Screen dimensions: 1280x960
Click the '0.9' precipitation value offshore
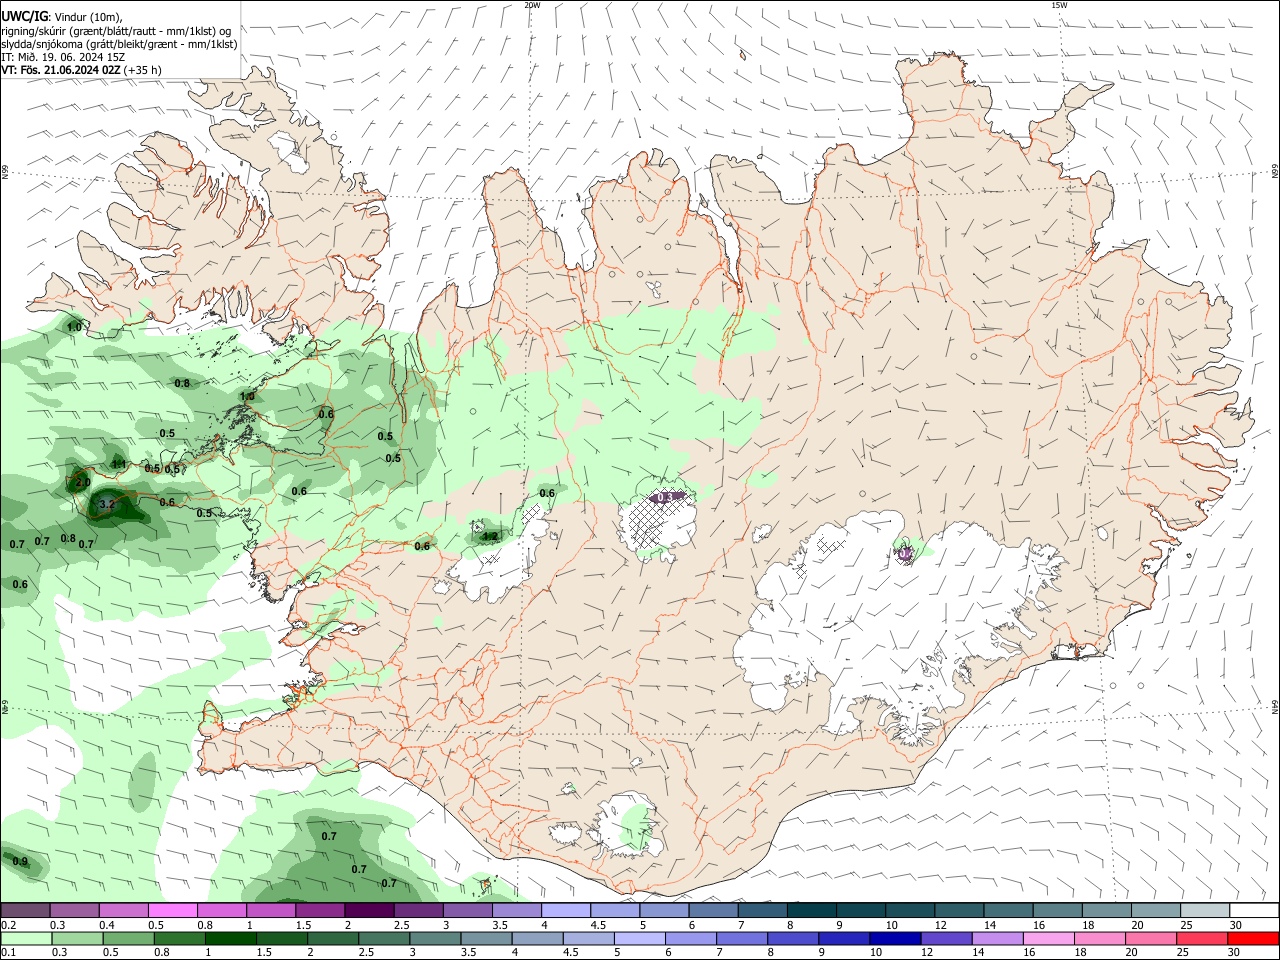[20, 862]
